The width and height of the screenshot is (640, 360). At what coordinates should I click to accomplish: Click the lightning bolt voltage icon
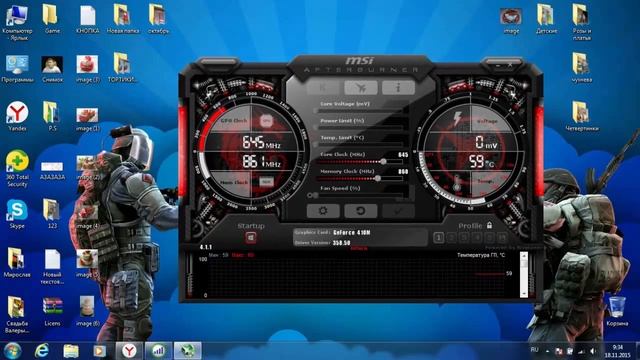pyautogui.click(x=458, y=118)
